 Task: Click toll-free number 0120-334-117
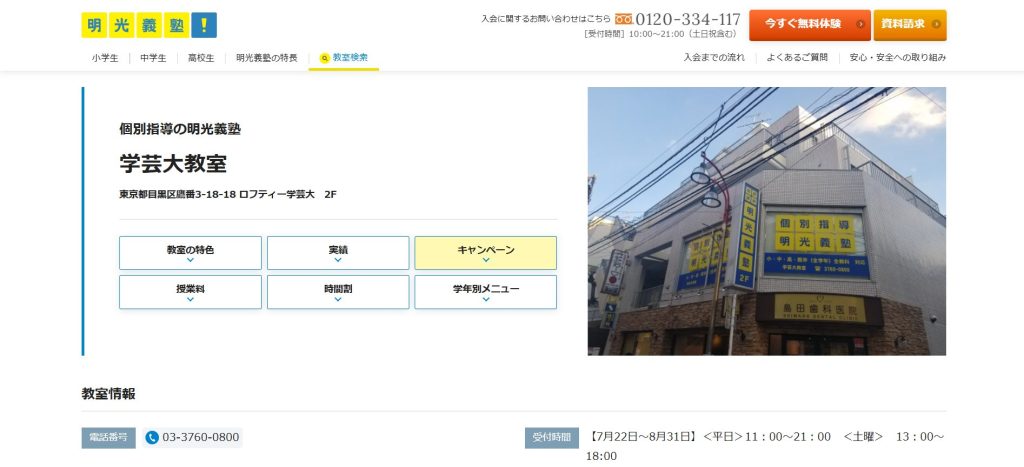coord(688,19)
